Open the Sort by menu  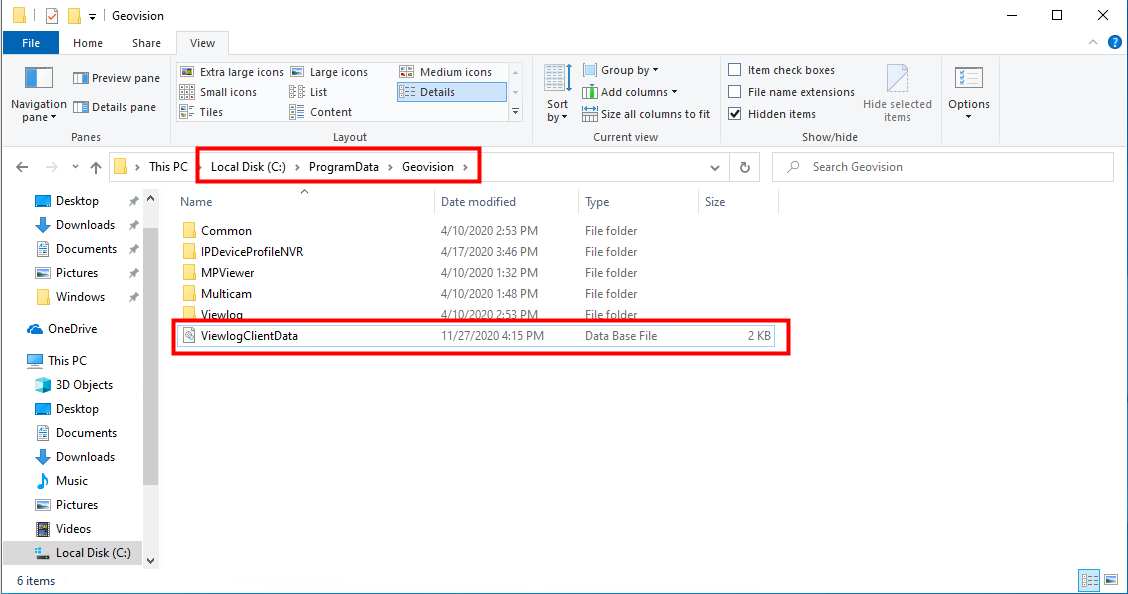coord(557,94)
